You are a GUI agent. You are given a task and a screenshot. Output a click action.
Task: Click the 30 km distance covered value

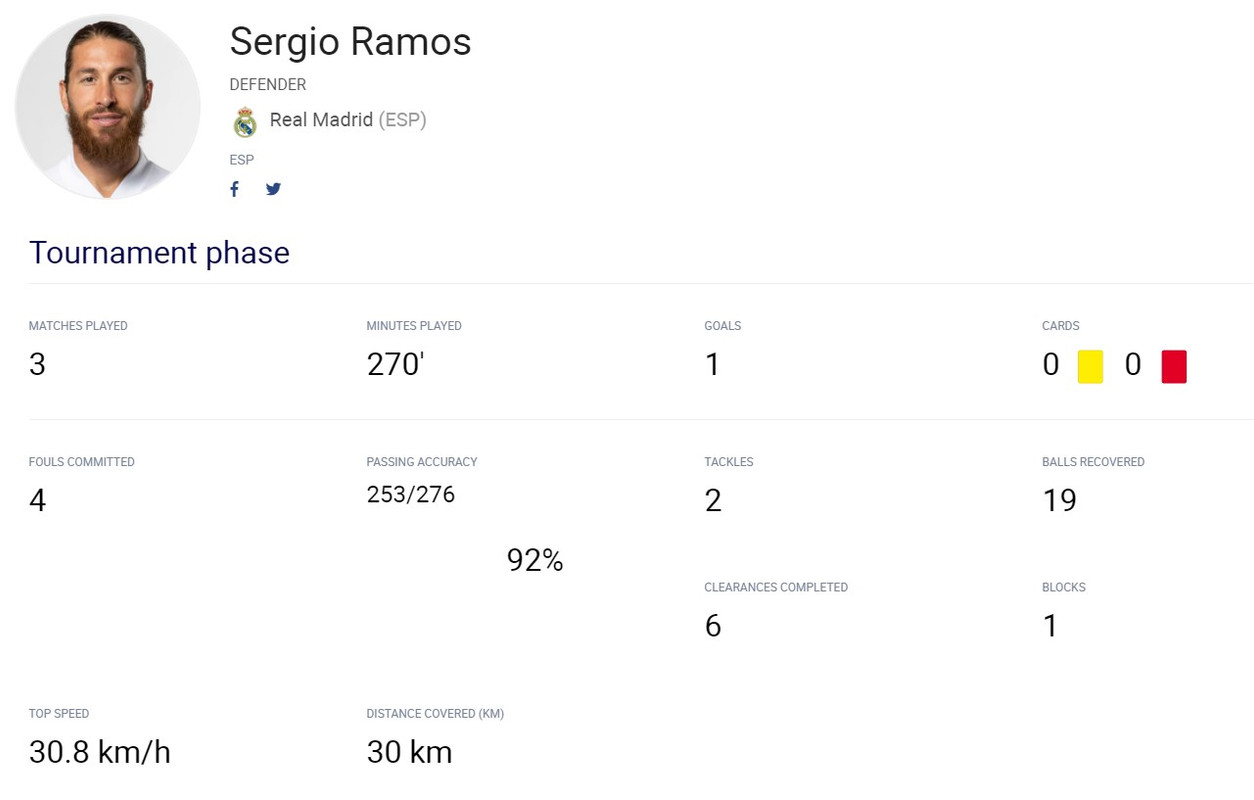pos(410,753)
